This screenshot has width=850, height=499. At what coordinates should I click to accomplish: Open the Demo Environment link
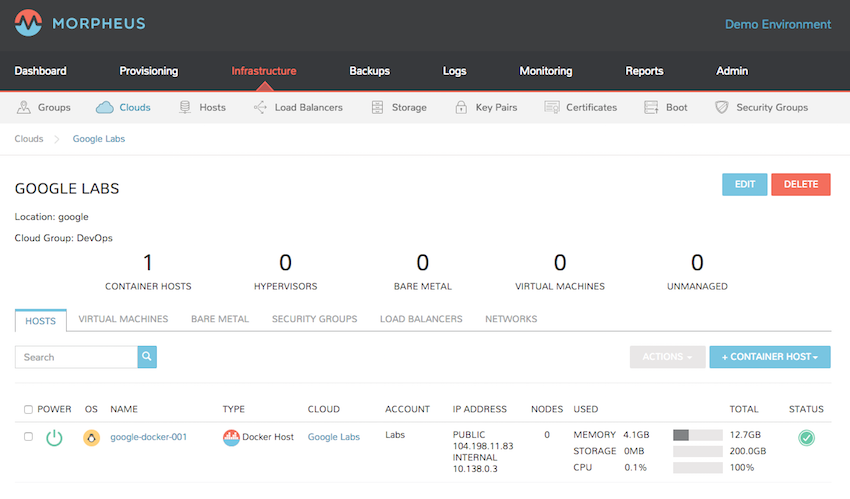point(778,24)
